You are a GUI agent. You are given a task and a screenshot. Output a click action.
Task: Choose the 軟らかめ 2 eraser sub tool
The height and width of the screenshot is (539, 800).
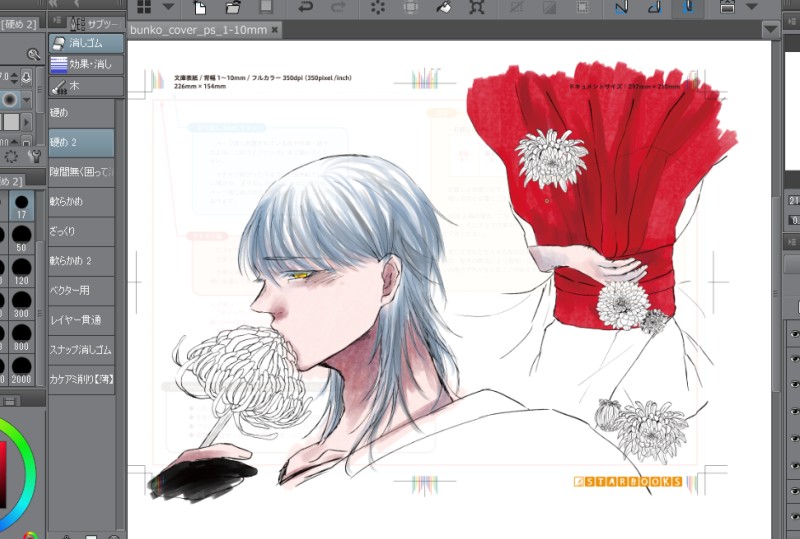81,261
